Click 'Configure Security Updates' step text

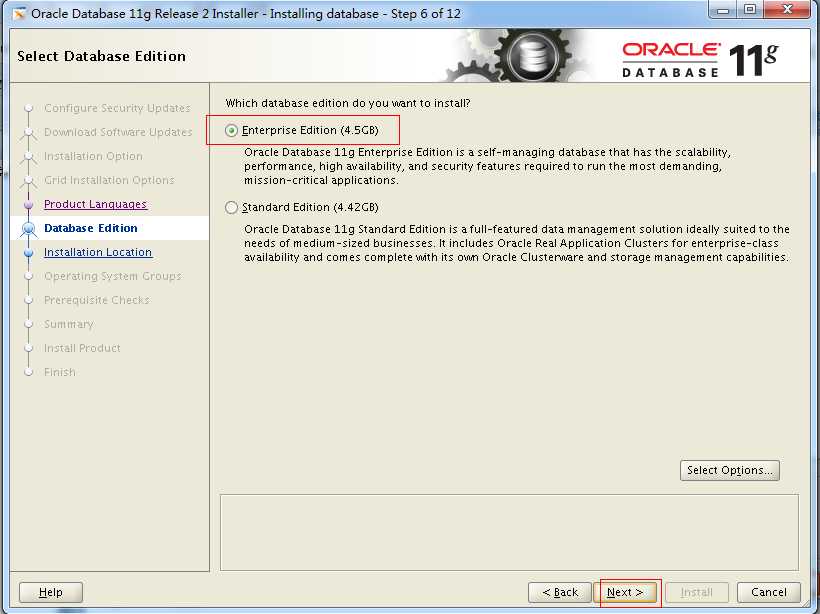[x=117, y=108]
